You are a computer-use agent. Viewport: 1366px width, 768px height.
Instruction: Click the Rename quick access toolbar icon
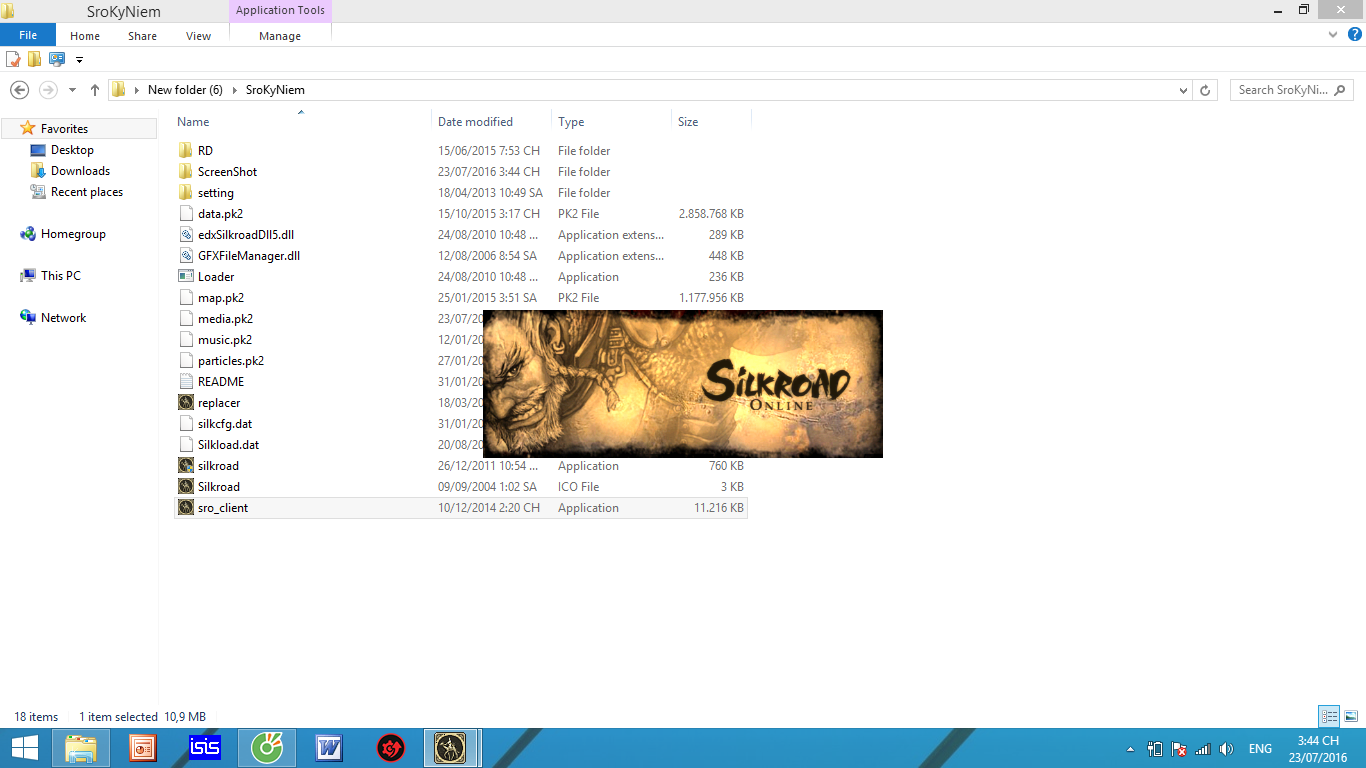[x=56, y=59]
